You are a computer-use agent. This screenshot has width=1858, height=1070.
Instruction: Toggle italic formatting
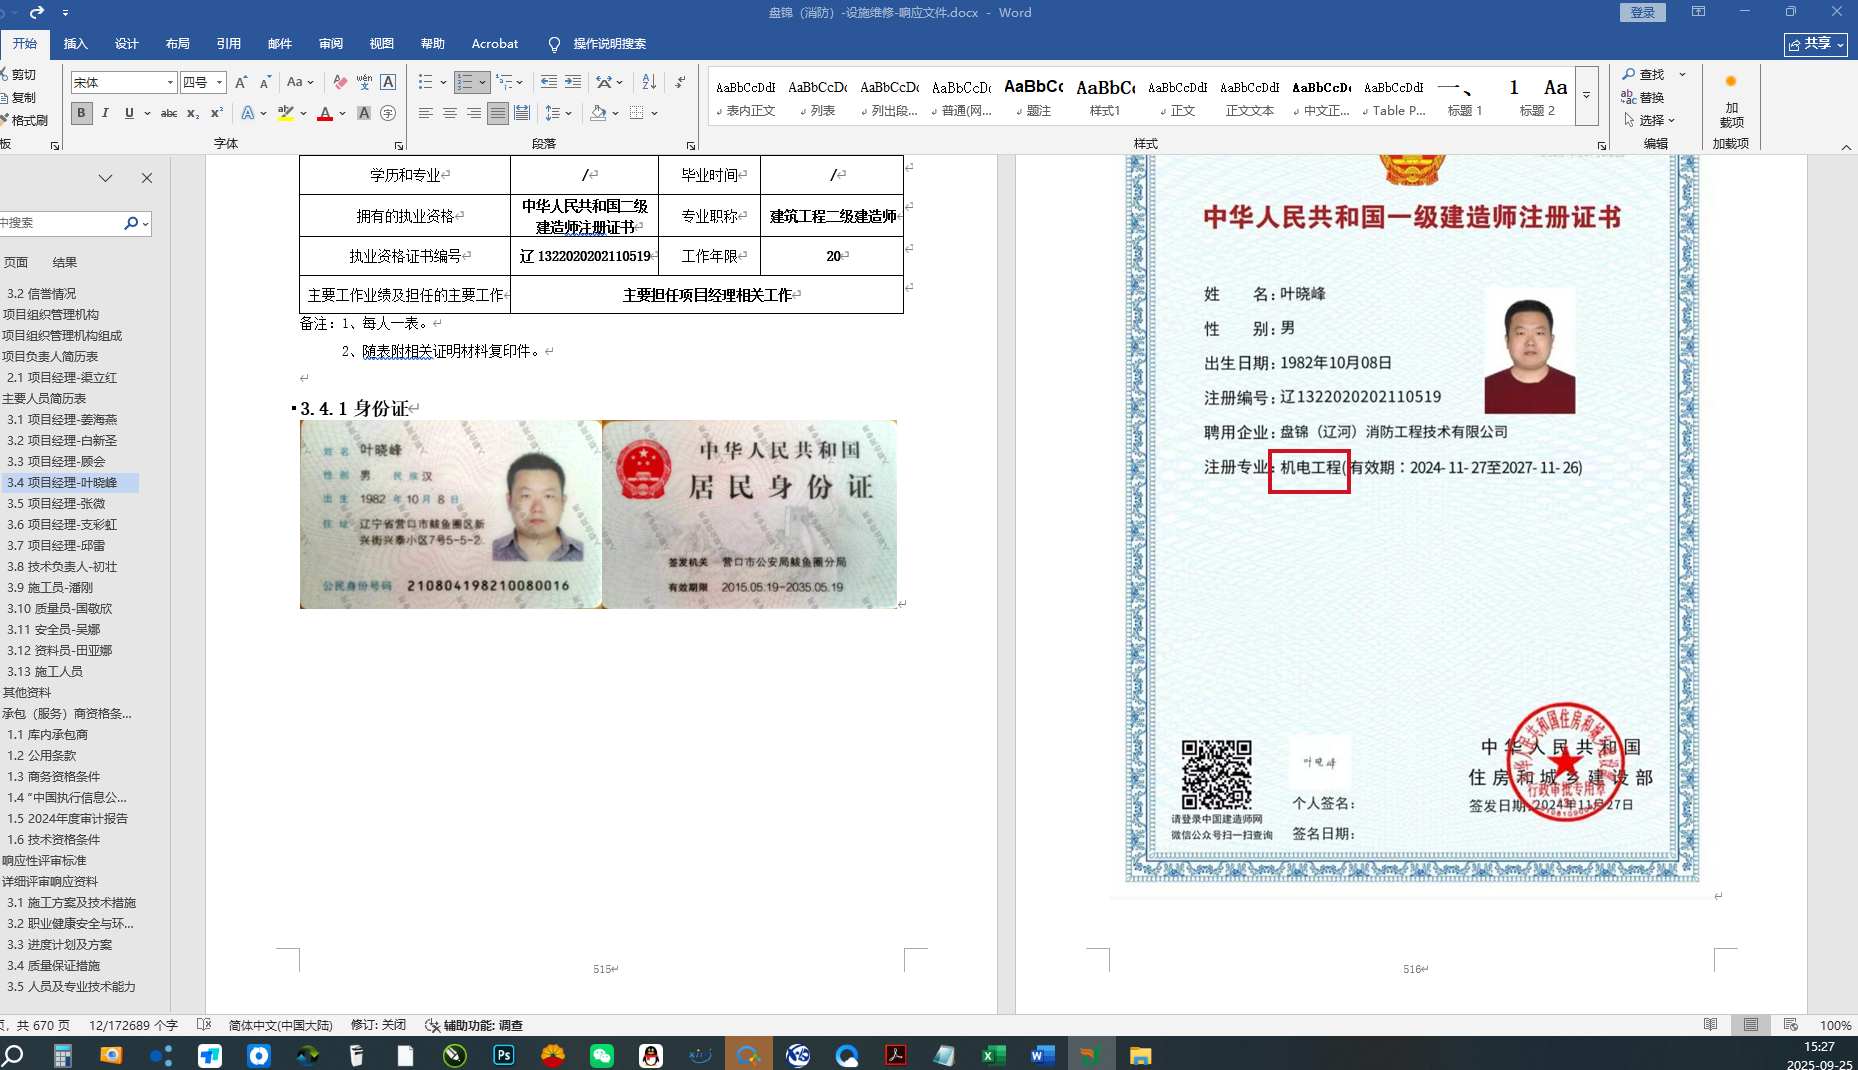point(105,113)
